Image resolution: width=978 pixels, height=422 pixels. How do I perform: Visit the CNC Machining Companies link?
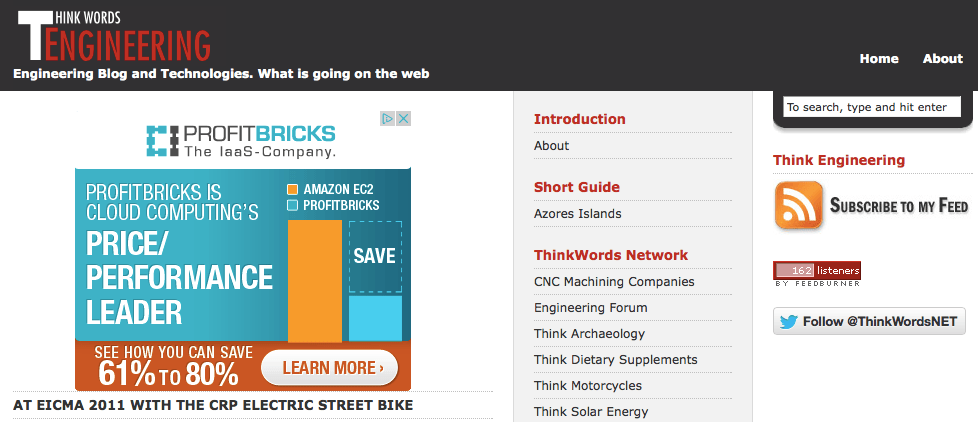pyautogui.click(x=614, y=282)
